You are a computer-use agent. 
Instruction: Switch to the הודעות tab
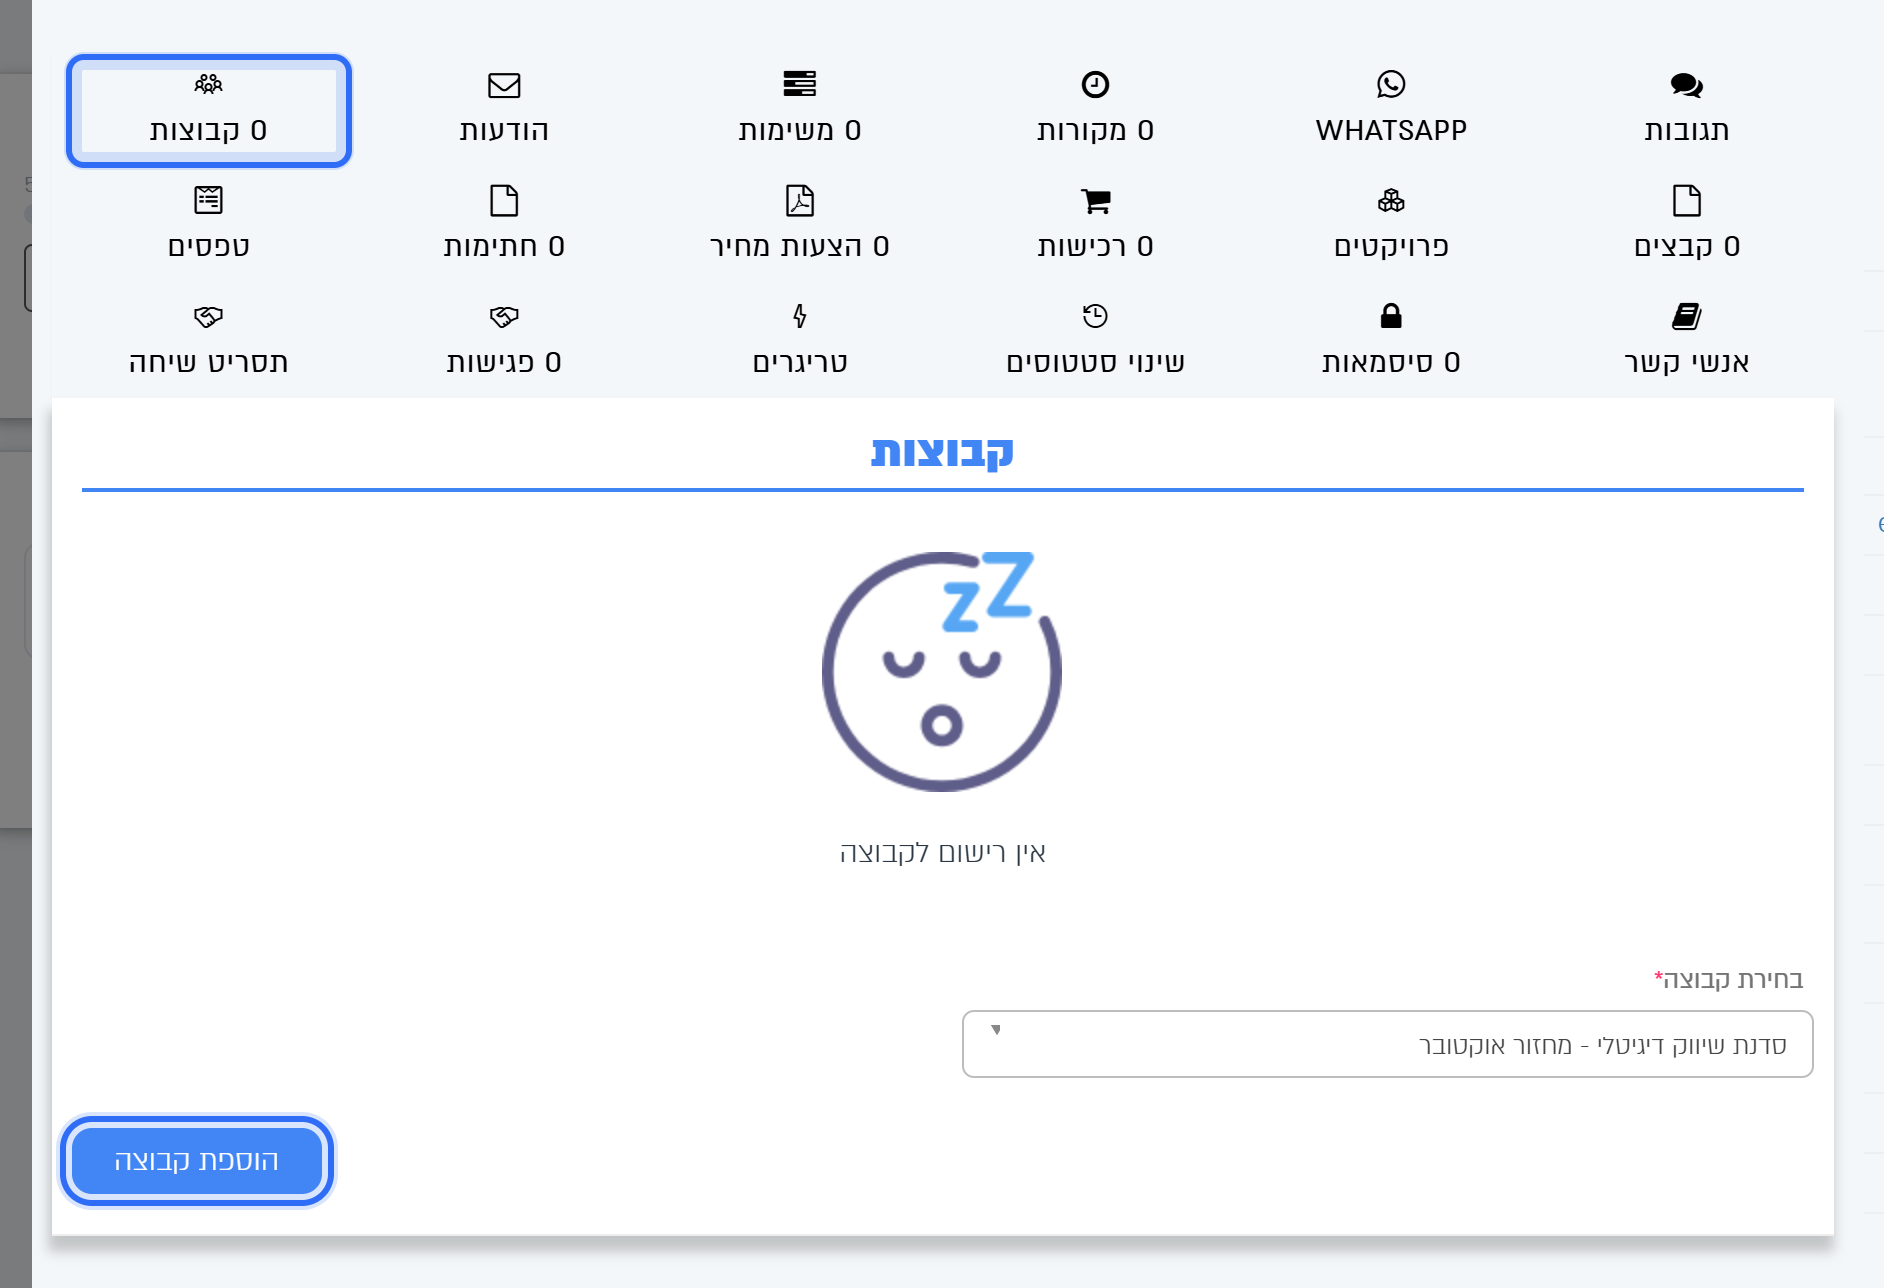[x=504, y=111]
